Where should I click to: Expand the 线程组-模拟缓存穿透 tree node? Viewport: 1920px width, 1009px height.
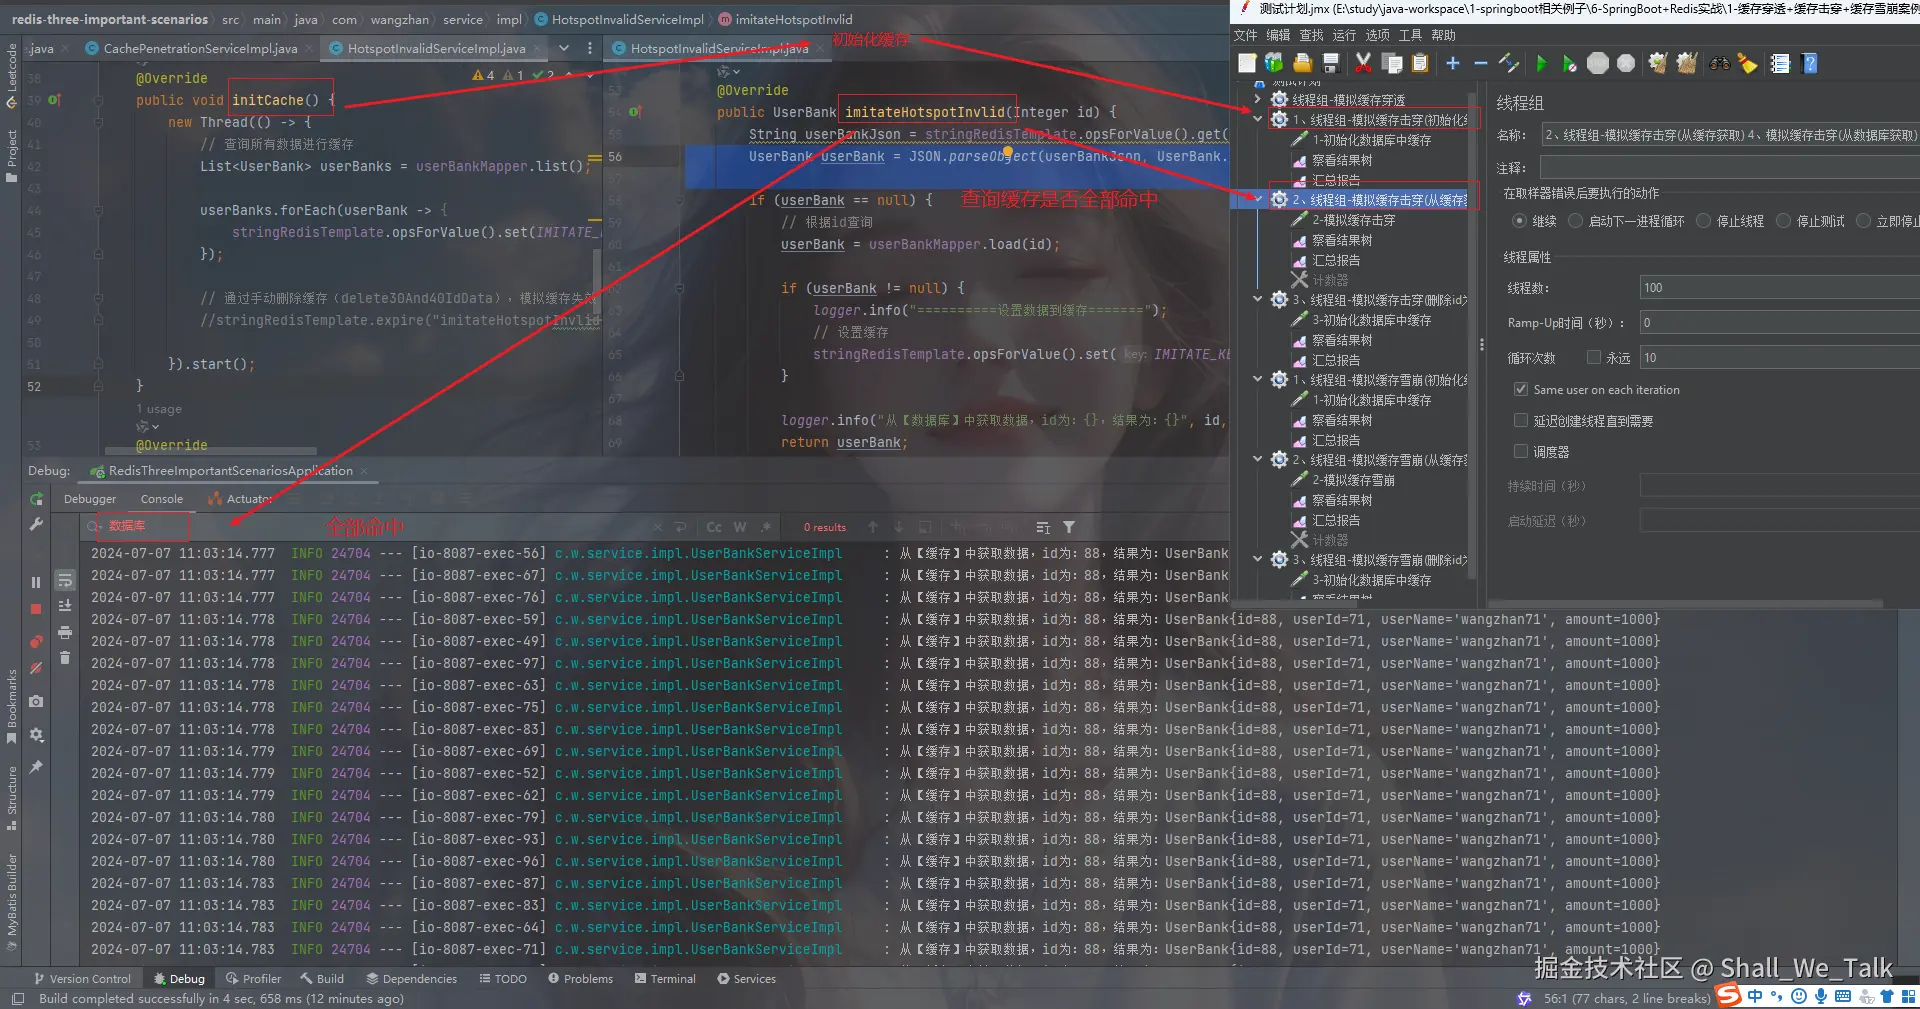point(1258,99)
